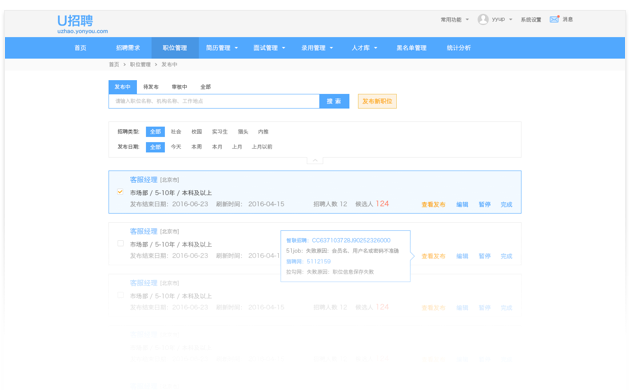The height and width of the screenshot is (390, 630).
Task: Expand the 录用管理 menu dropdown
Action: pos(331,48)
